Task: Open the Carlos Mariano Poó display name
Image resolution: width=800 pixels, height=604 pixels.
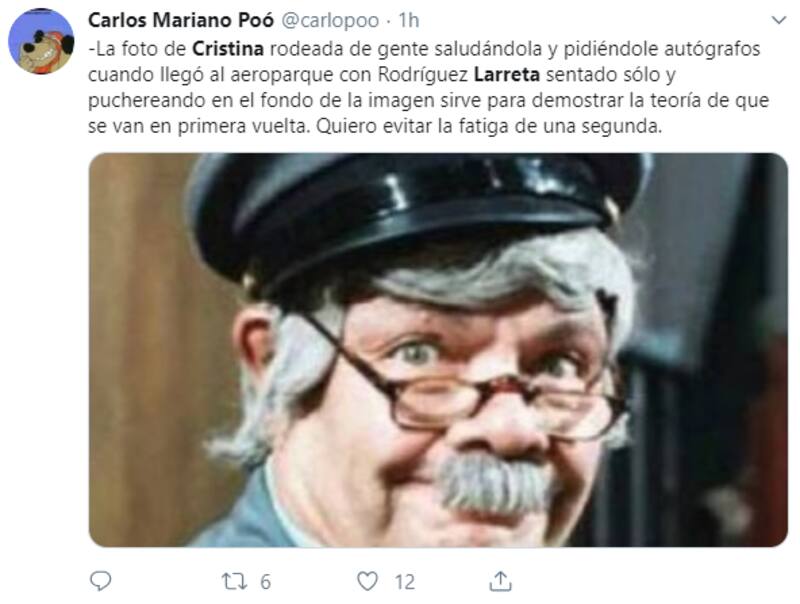Action: (181, 20)
